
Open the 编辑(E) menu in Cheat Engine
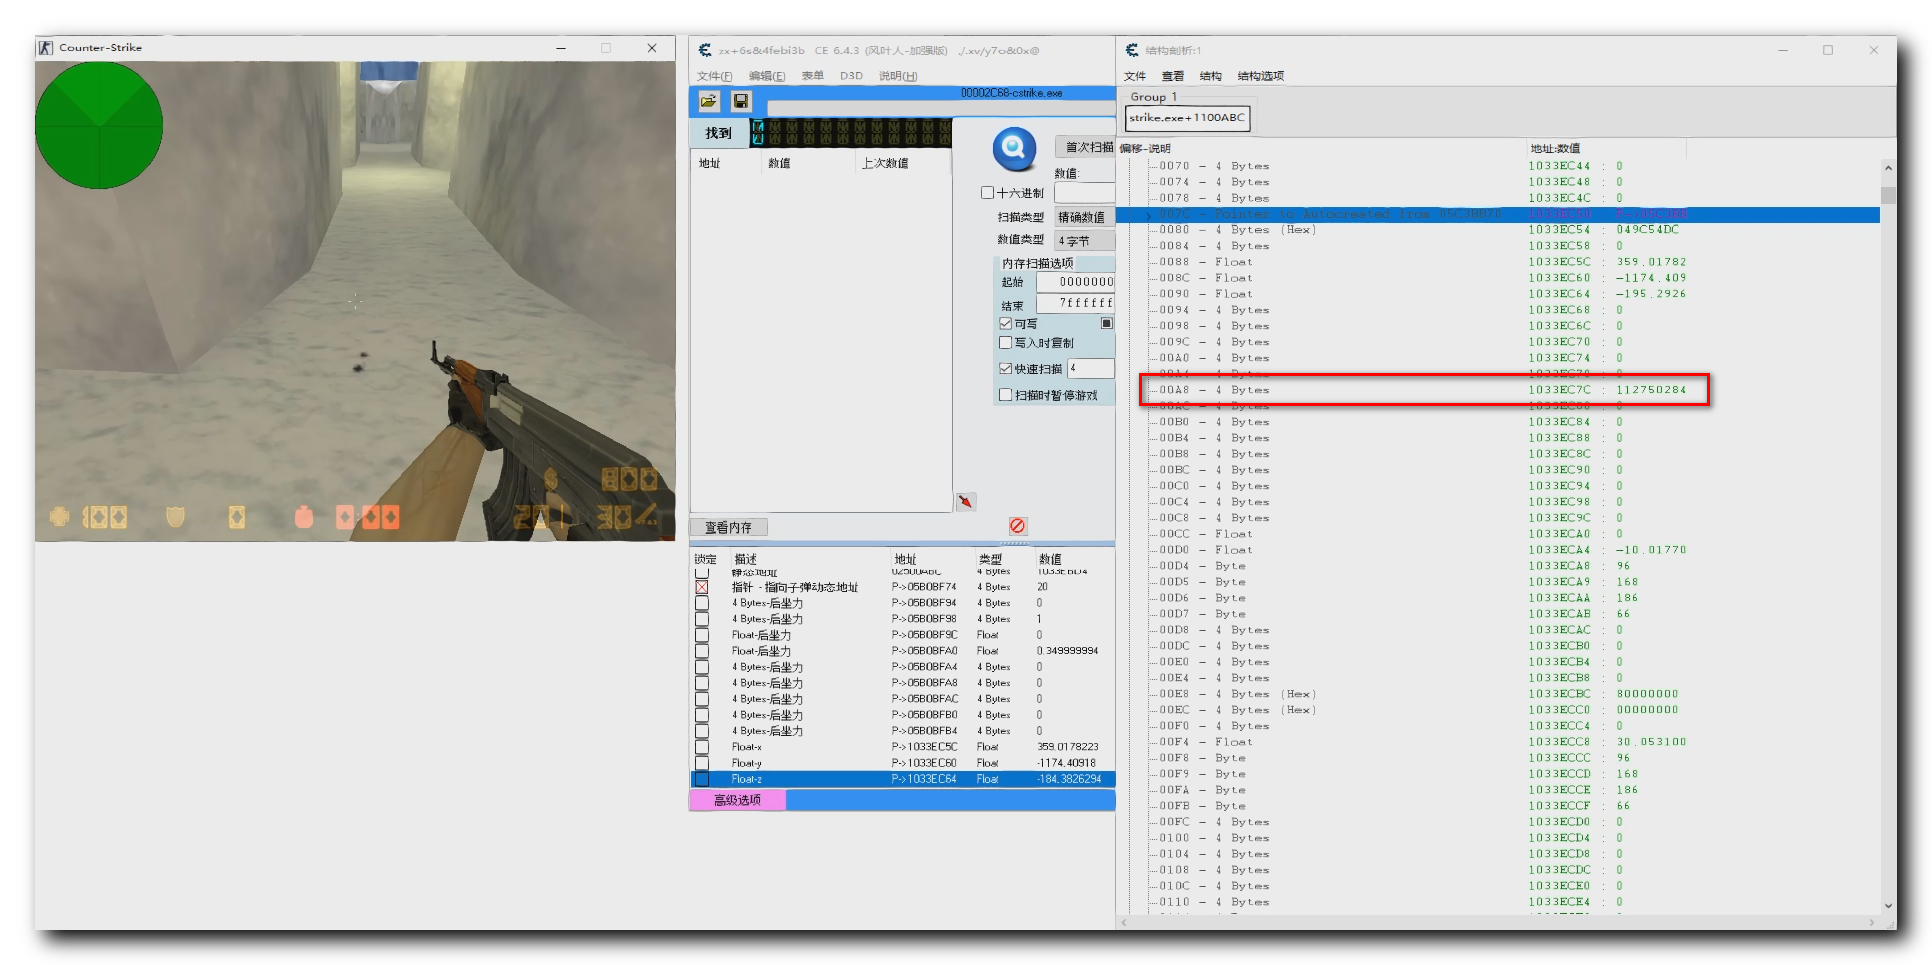(767, 76)
